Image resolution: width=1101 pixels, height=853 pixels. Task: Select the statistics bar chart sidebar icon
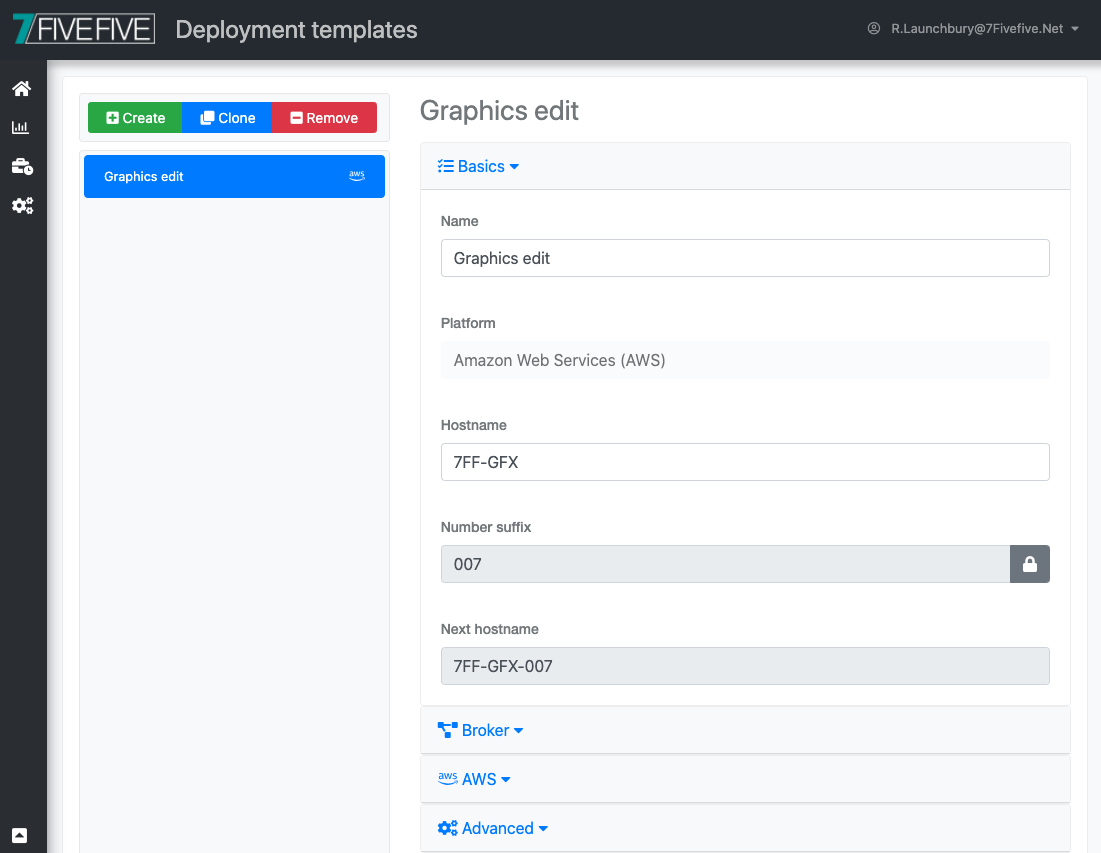(22, 127)
